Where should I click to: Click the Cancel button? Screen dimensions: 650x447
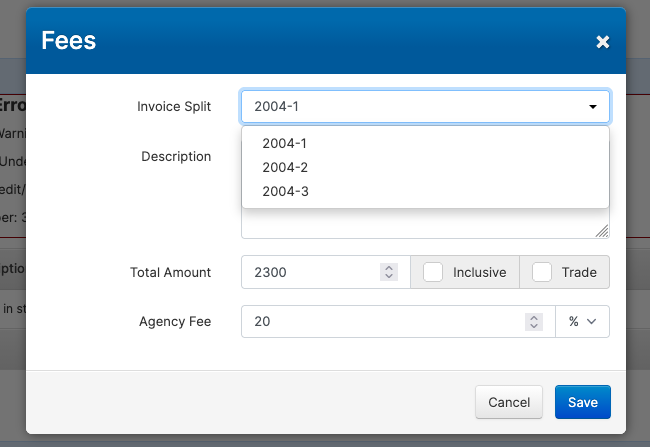click(x=509, y=402)
